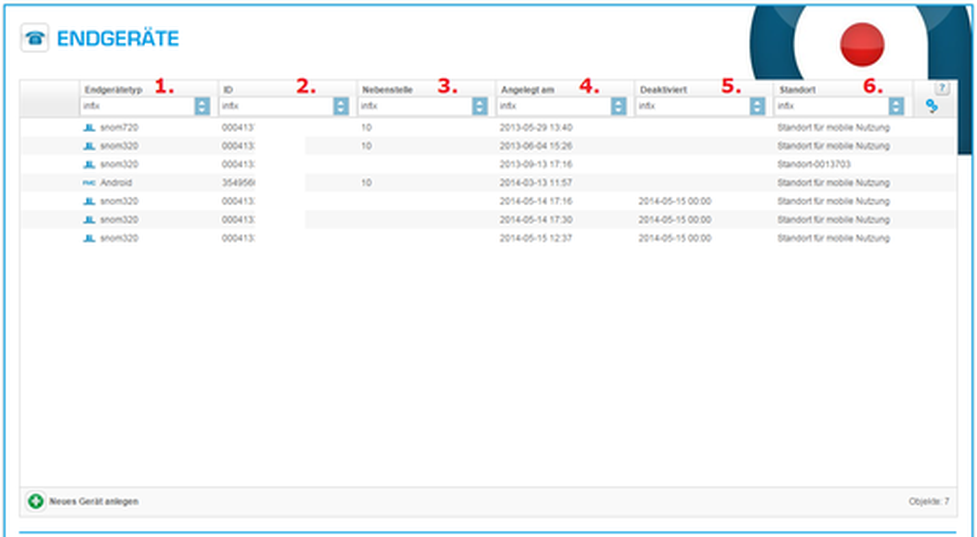
Task: Open filter mode selector for Standort column
Action: point(896,106)
